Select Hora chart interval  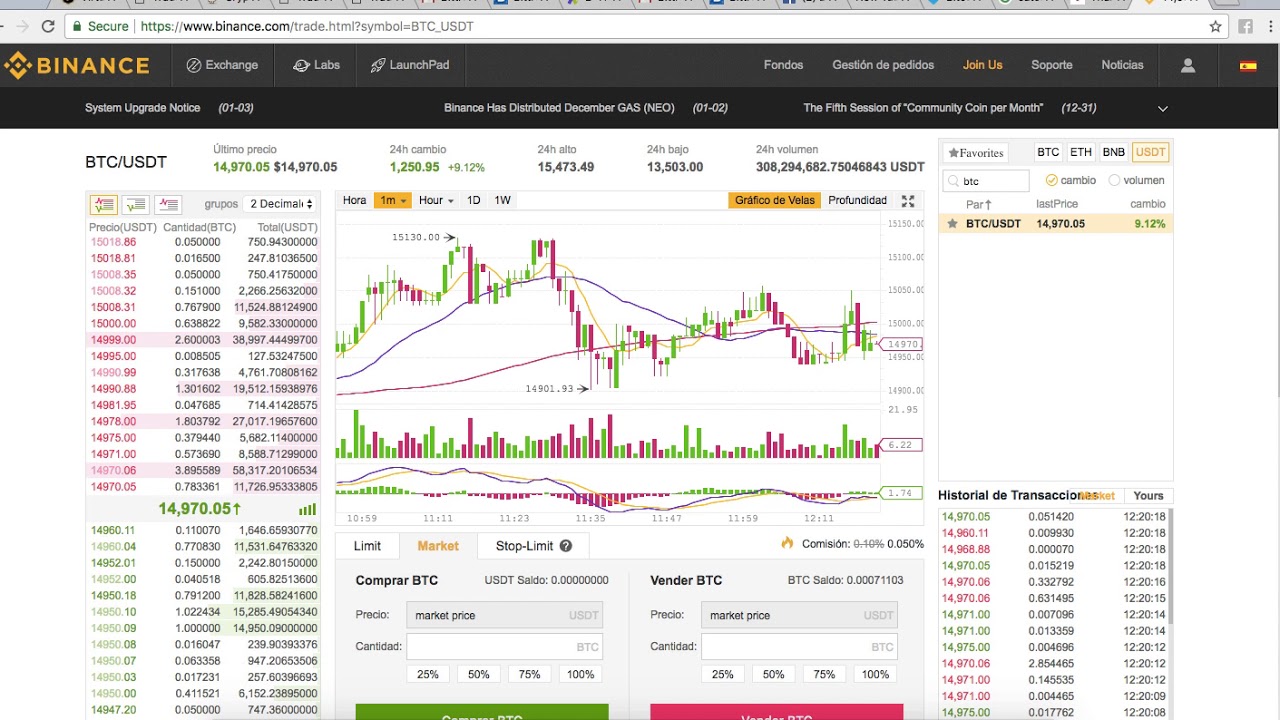[355, 200]
